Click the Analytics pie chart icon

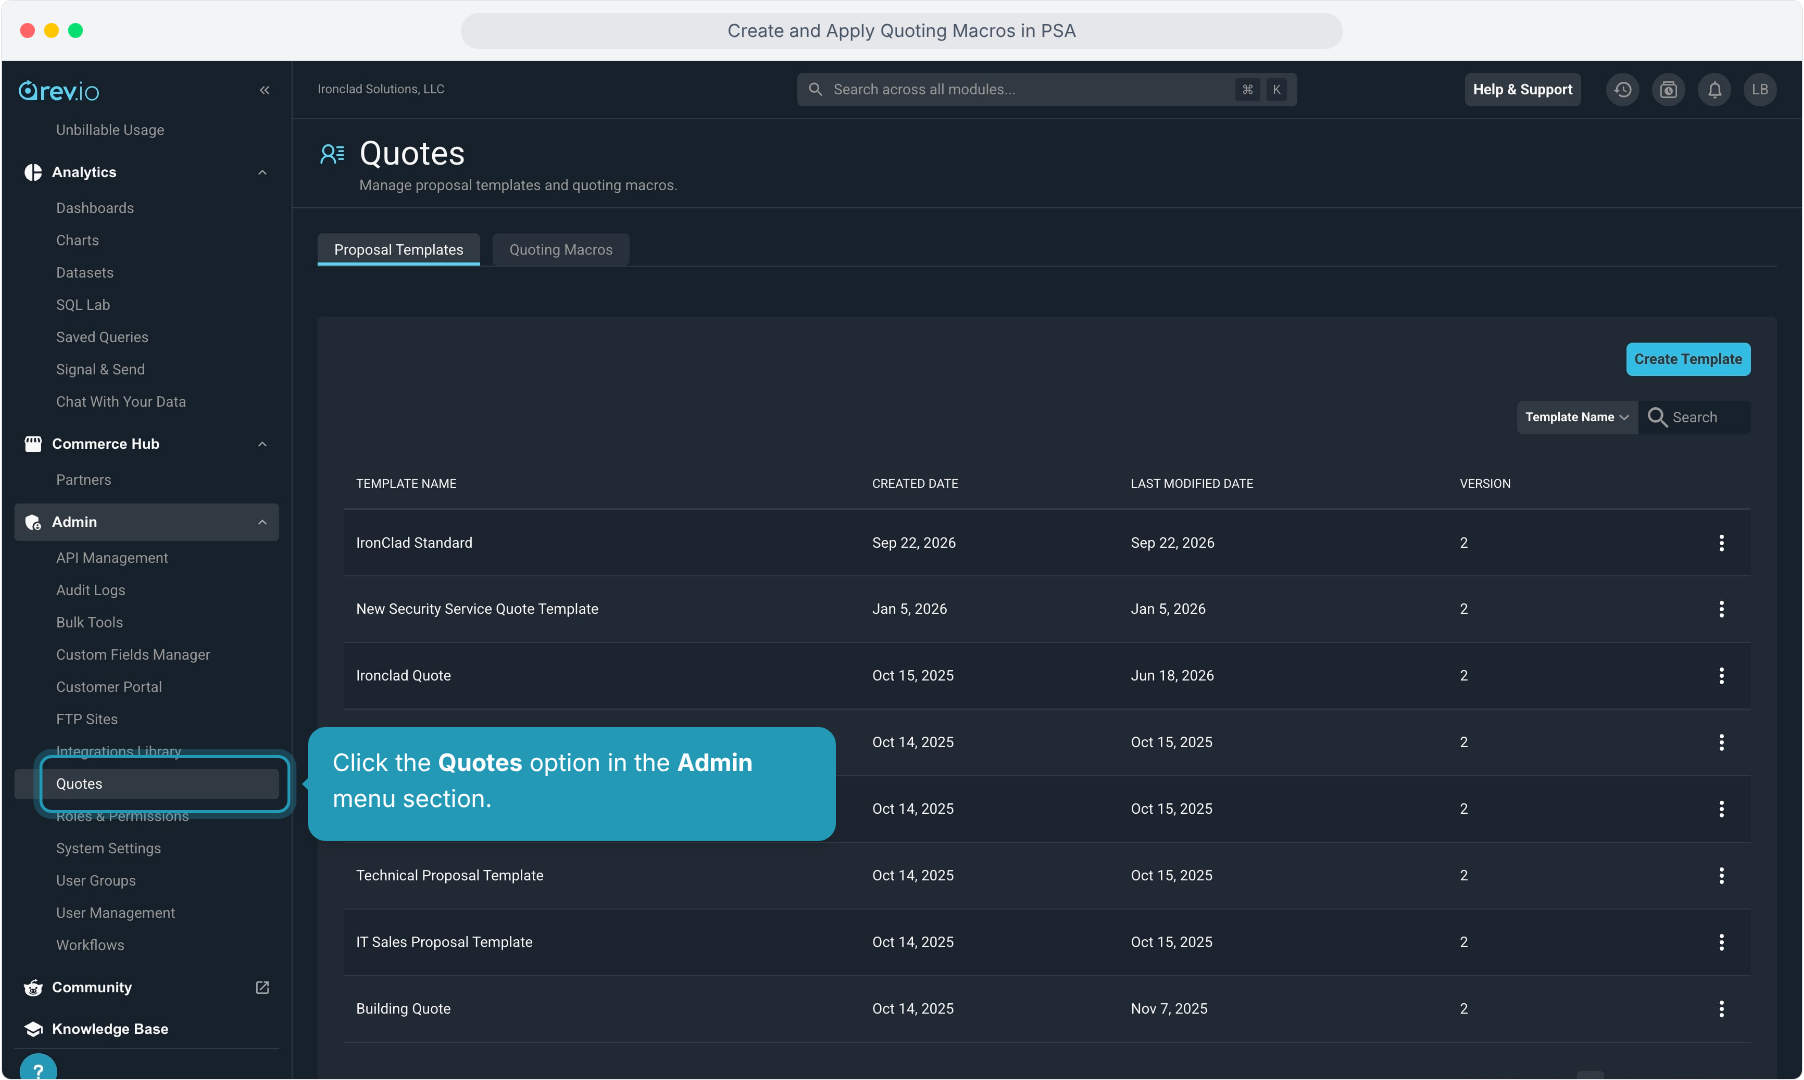pyautogui.click(x=33, y=172)
